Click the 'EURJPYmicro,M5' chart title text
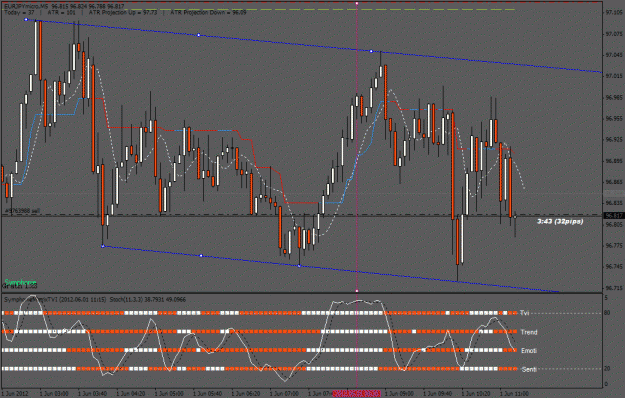 click(x=25, y=7)
